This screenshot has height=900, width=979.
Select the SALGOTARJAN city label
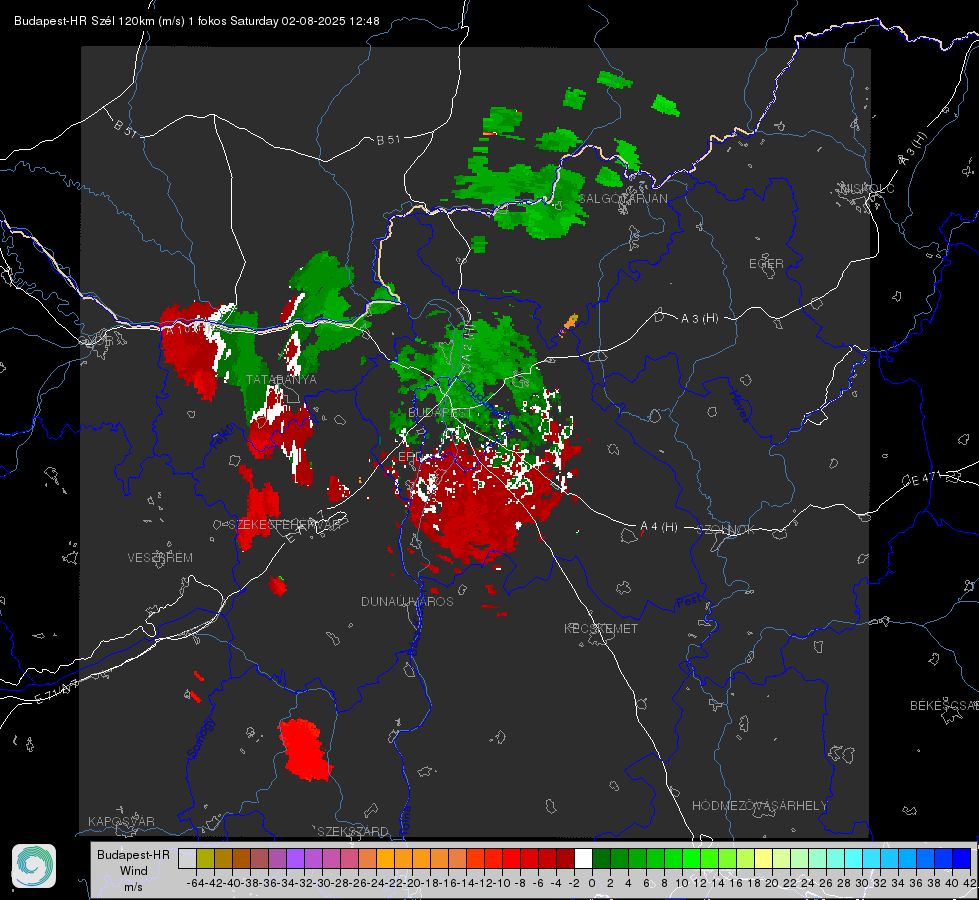(623, 199)
